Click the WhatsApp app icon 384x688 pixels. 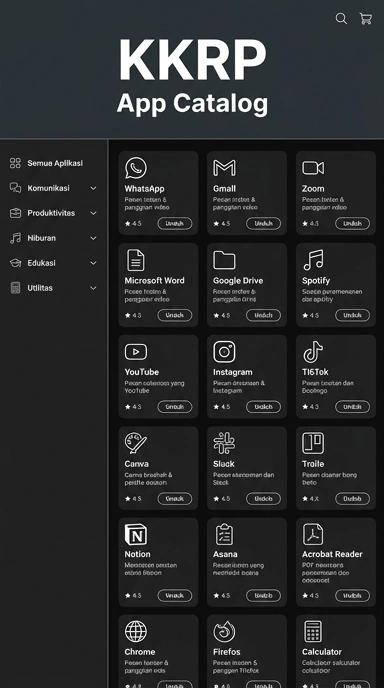136,168
